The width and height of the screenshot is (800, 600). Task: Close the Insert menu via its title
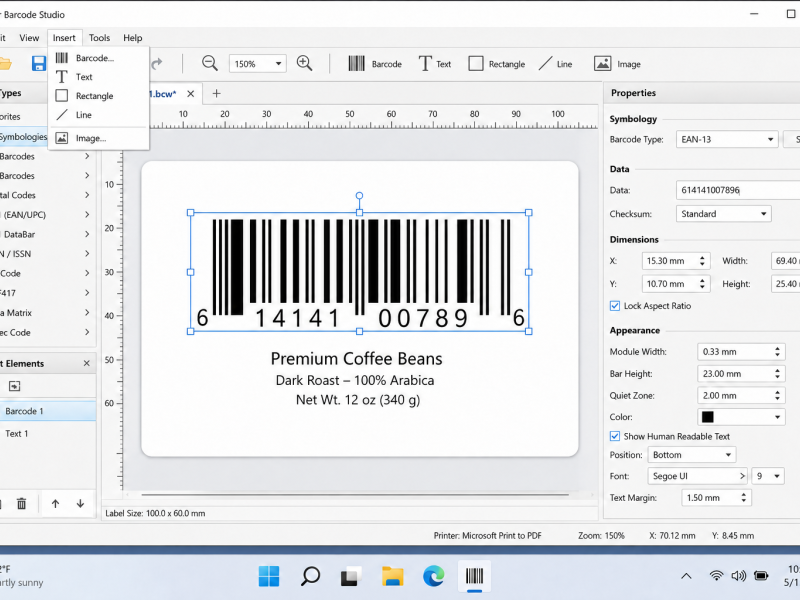[x=64, y=38]
